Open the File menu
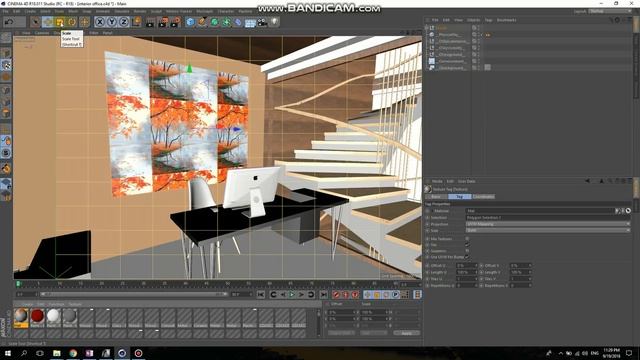The image size is (640, 360). pos(6,11)
